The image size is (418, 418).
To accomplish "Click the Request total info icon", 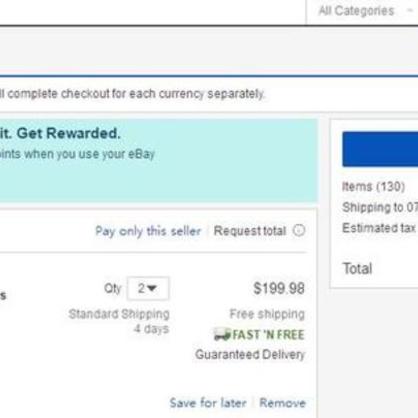I will (299, 230).
